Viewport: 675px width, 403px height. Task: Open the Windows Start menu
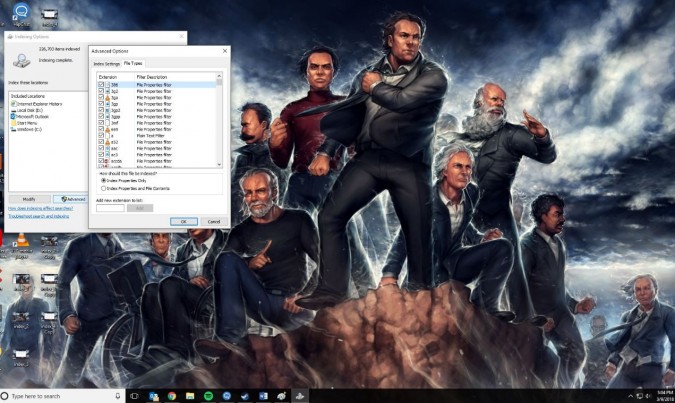tap(6, 396)
